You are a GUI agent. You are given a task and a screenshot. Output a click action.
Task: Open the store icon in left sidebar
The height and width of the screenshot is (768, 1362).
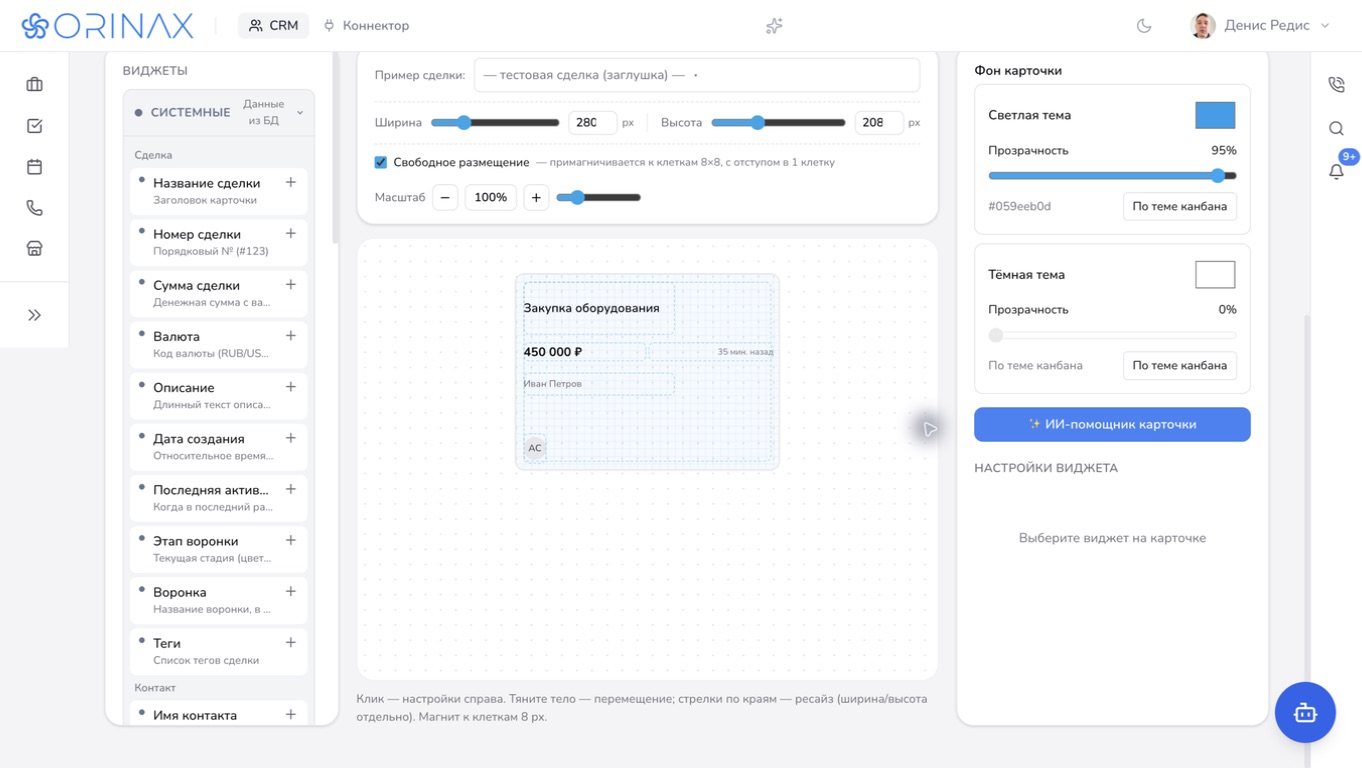tap(34, 249)
